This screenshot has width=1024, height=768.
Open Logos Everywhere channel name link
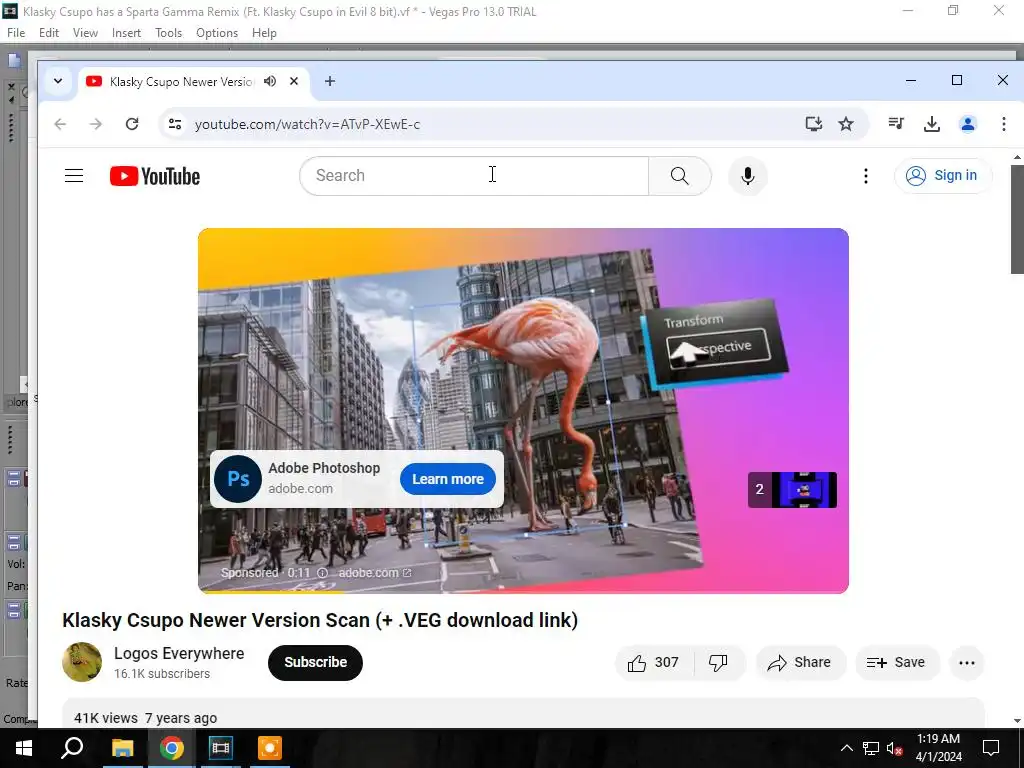[179, 654]
